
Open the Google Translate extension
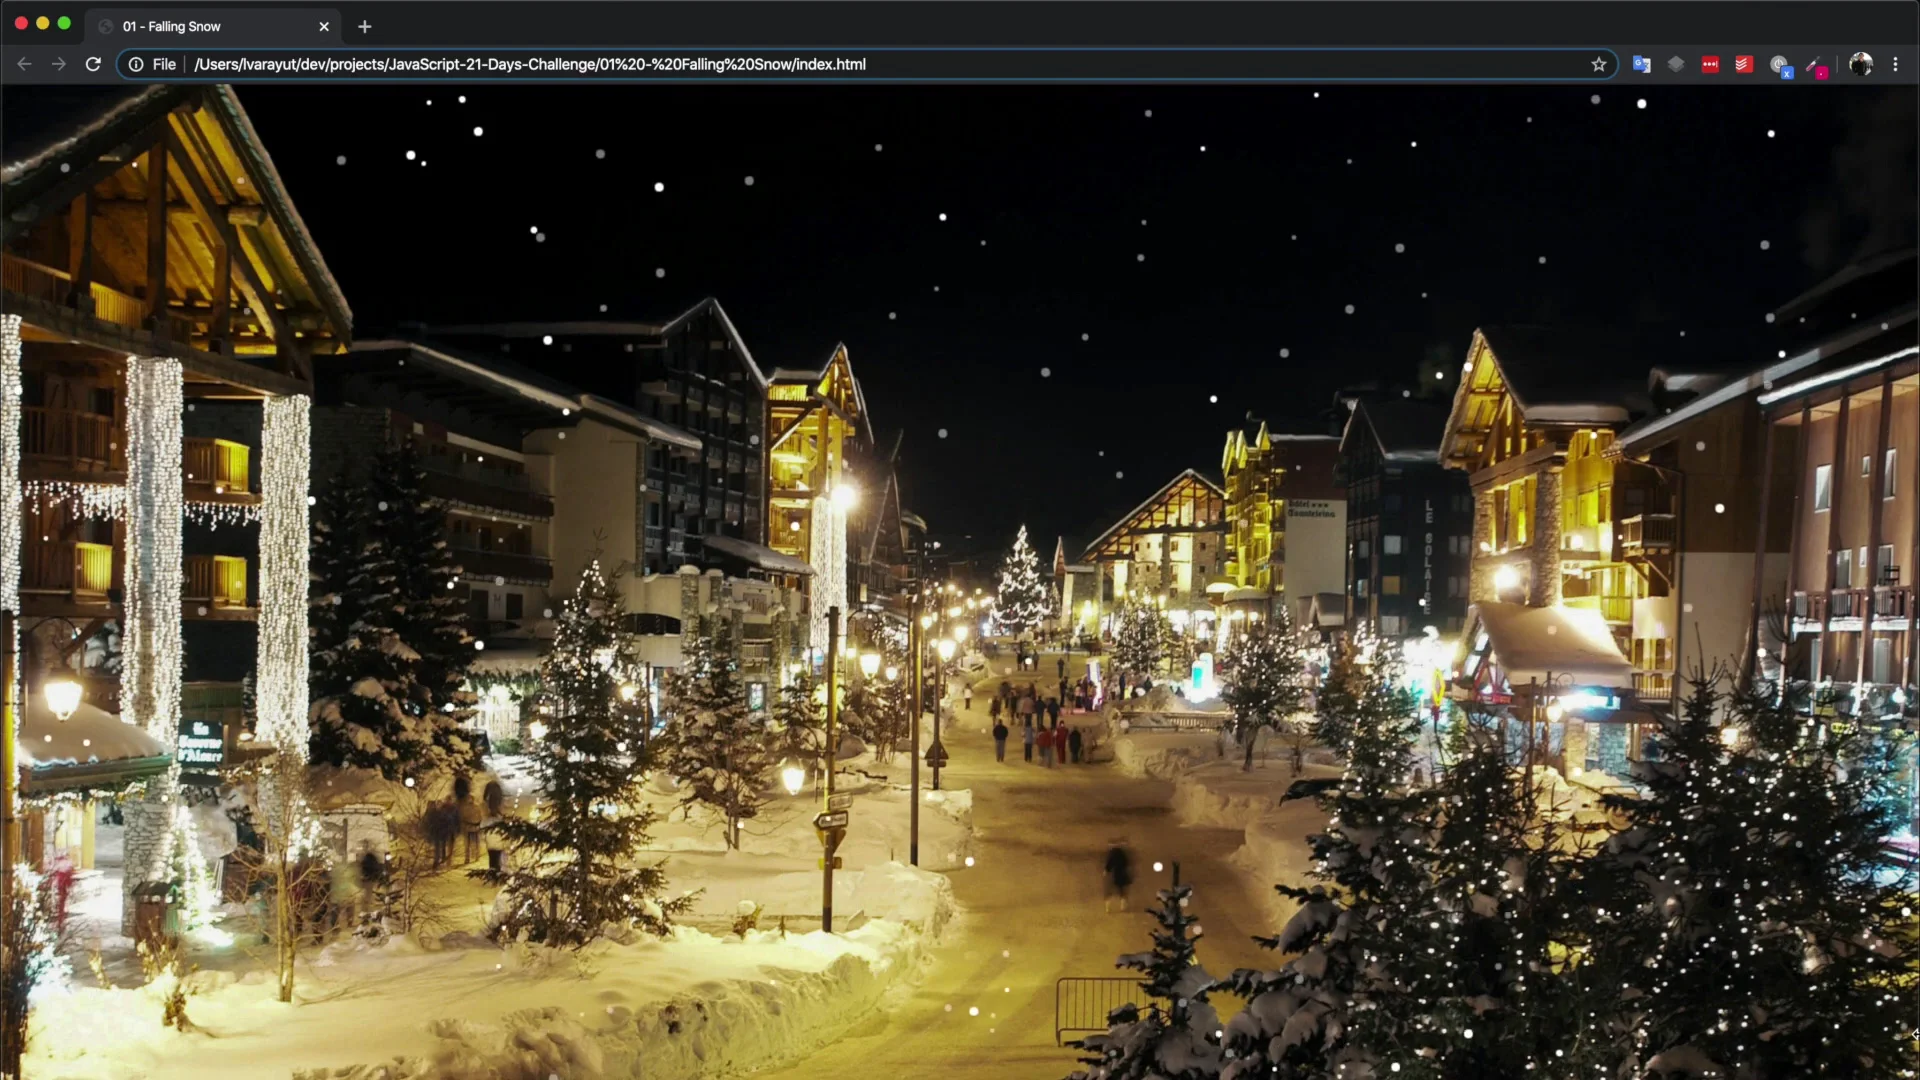(x=1641, y=64)
